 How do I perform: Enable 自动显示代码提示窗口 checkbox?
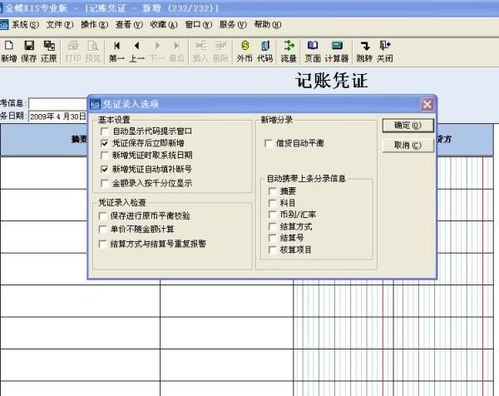coord(104,131)
